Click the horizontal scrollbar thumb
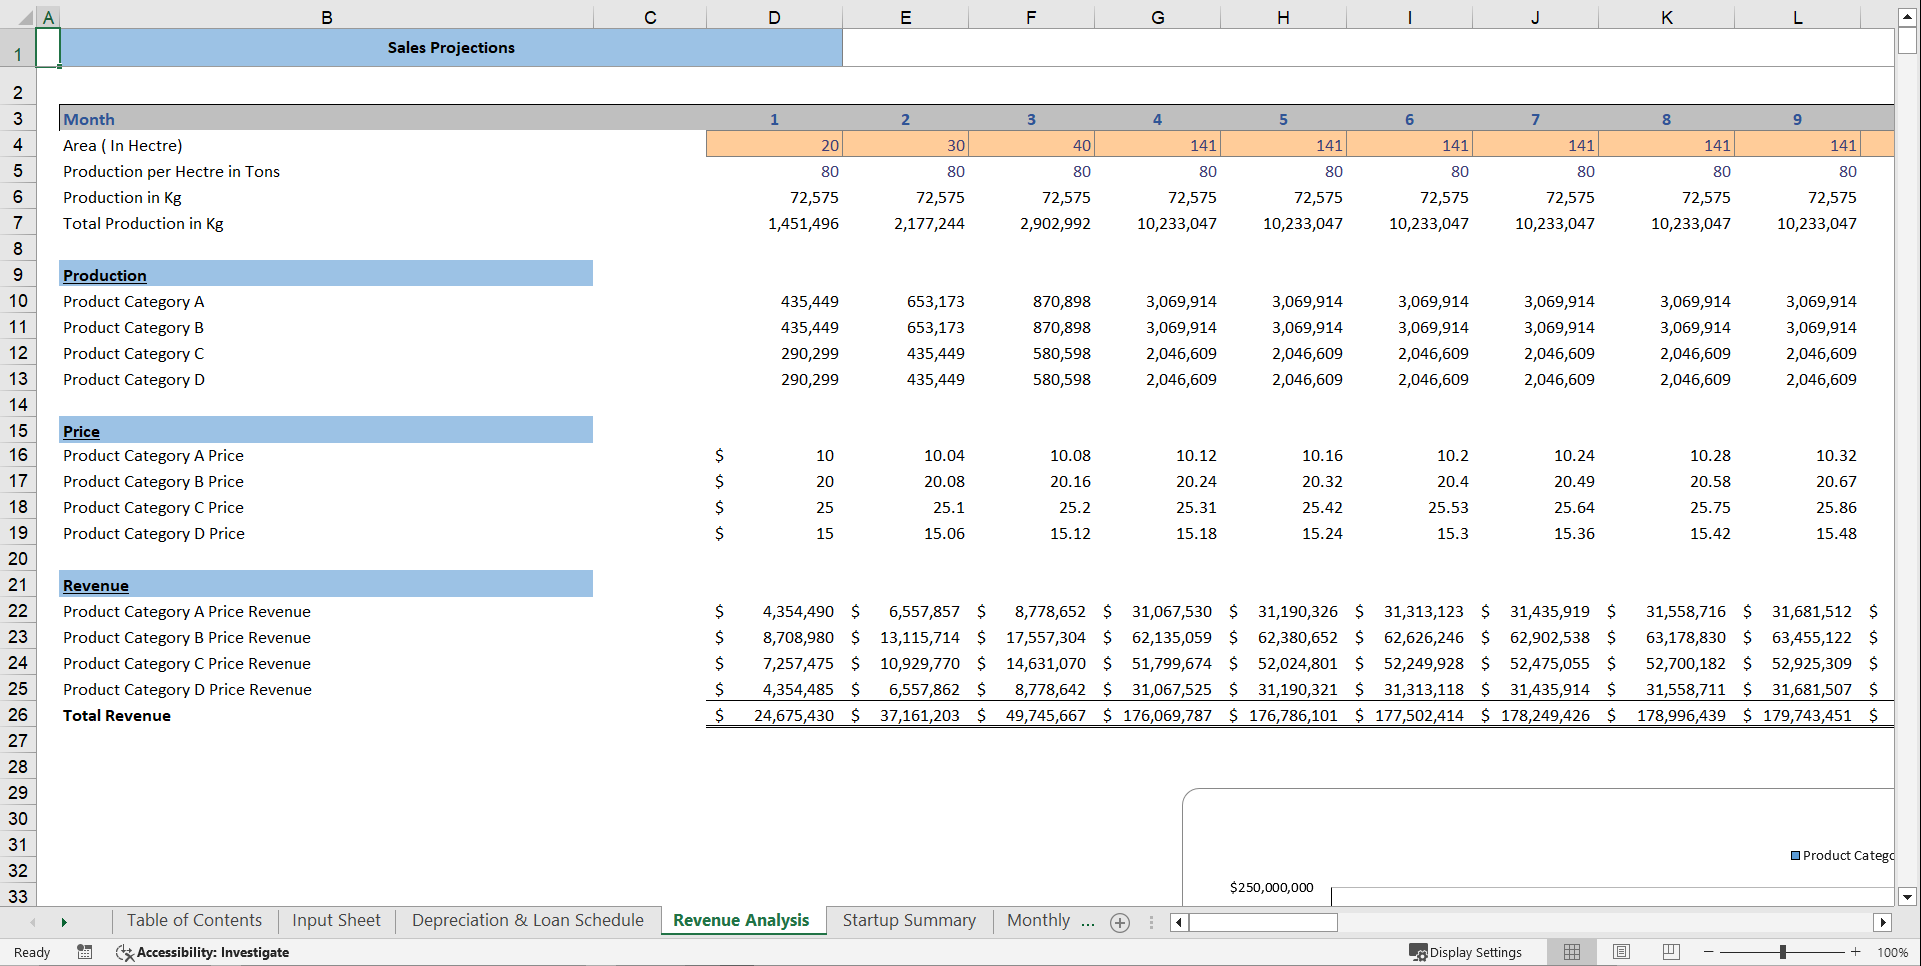 [x=1263, y=923]
